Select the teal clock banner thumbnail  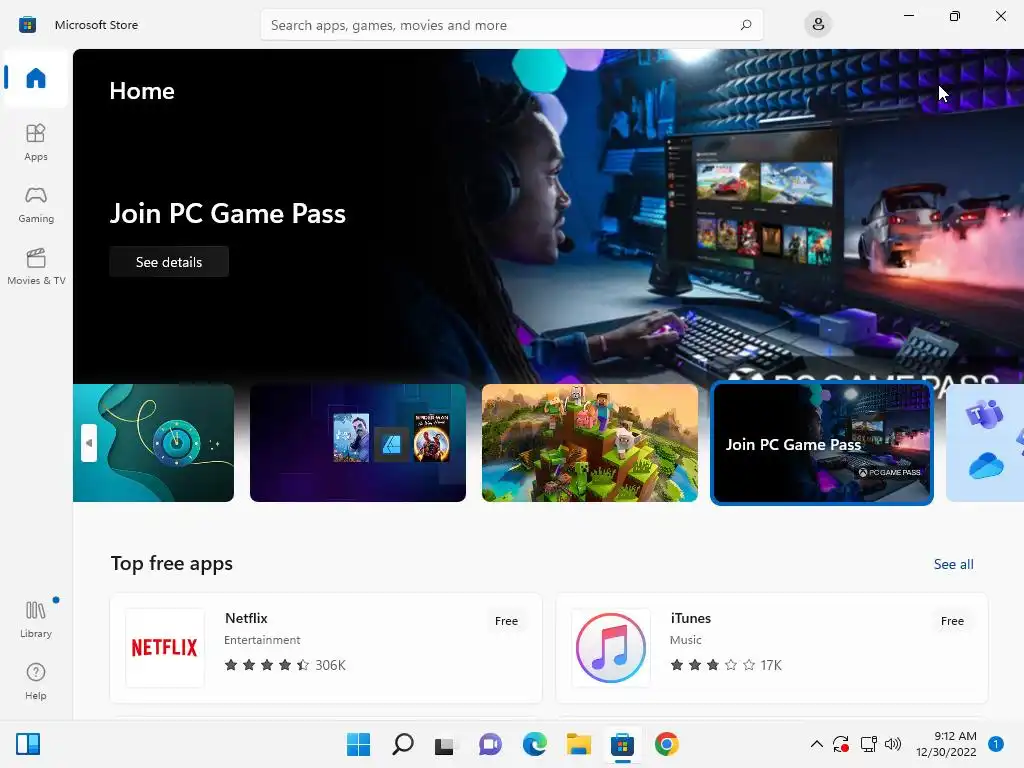[x=153, y=443]
